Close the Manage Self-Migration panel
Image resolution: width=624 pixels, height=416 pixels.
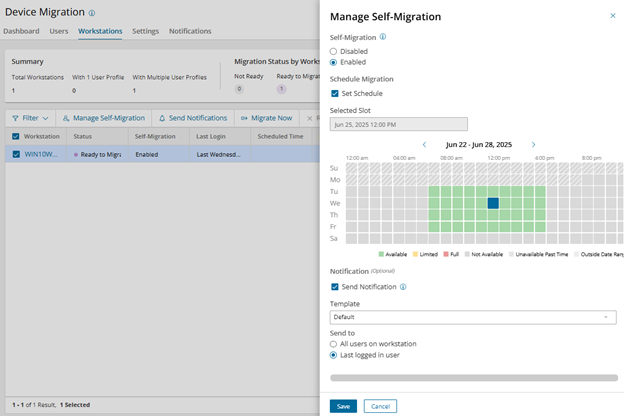(x=612, y=16)
